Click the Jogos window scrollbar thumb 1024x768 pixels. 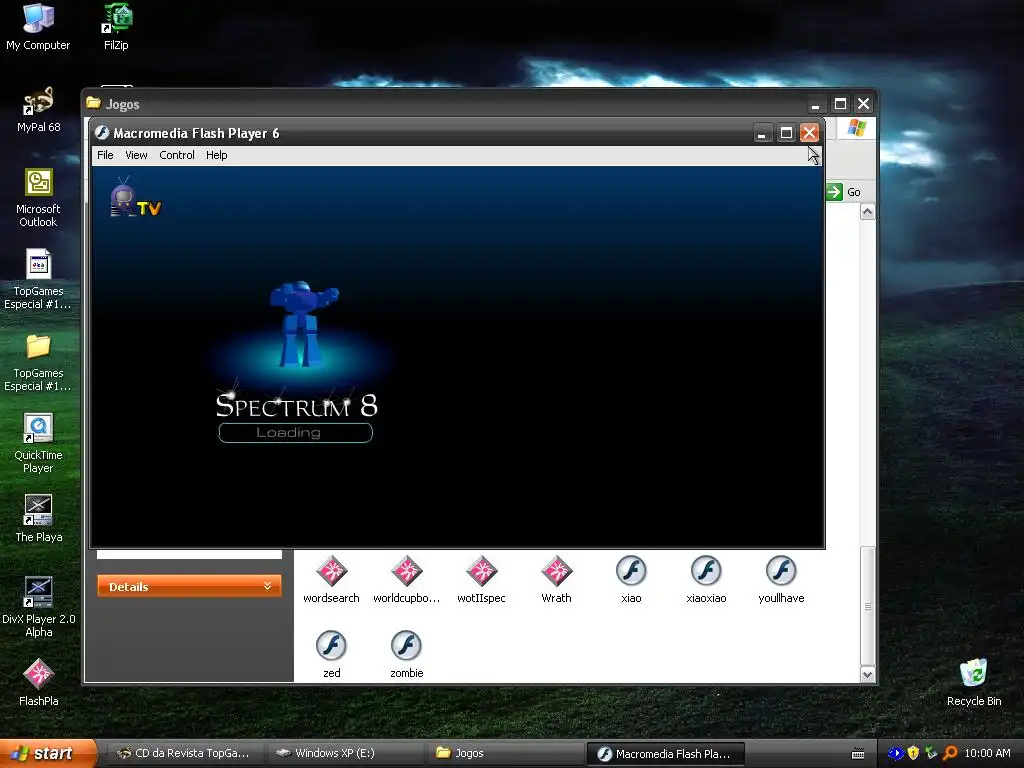point(867,605)
